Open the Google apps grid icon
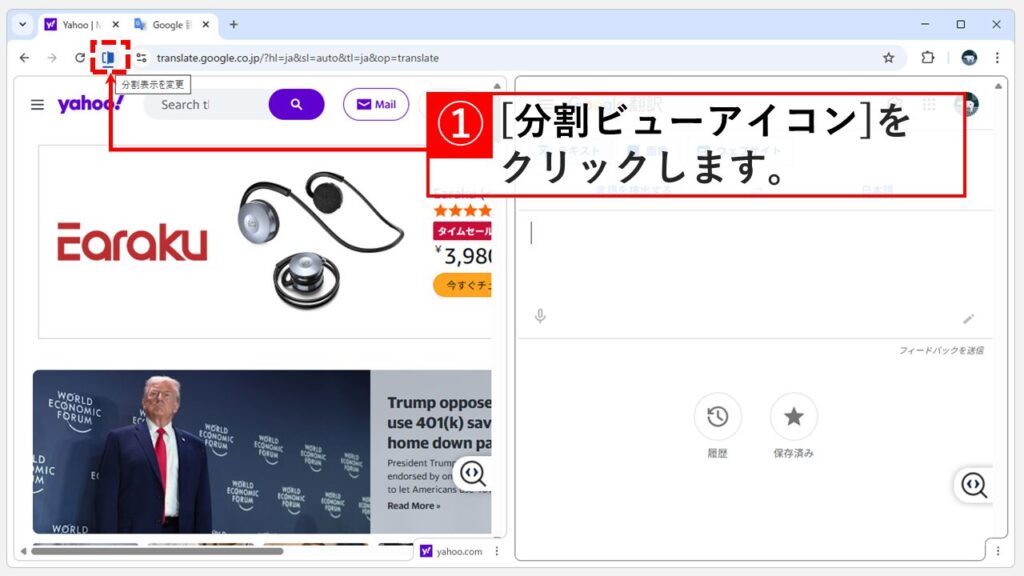This screenshot has width=1024, height=576. pos(930,104)
